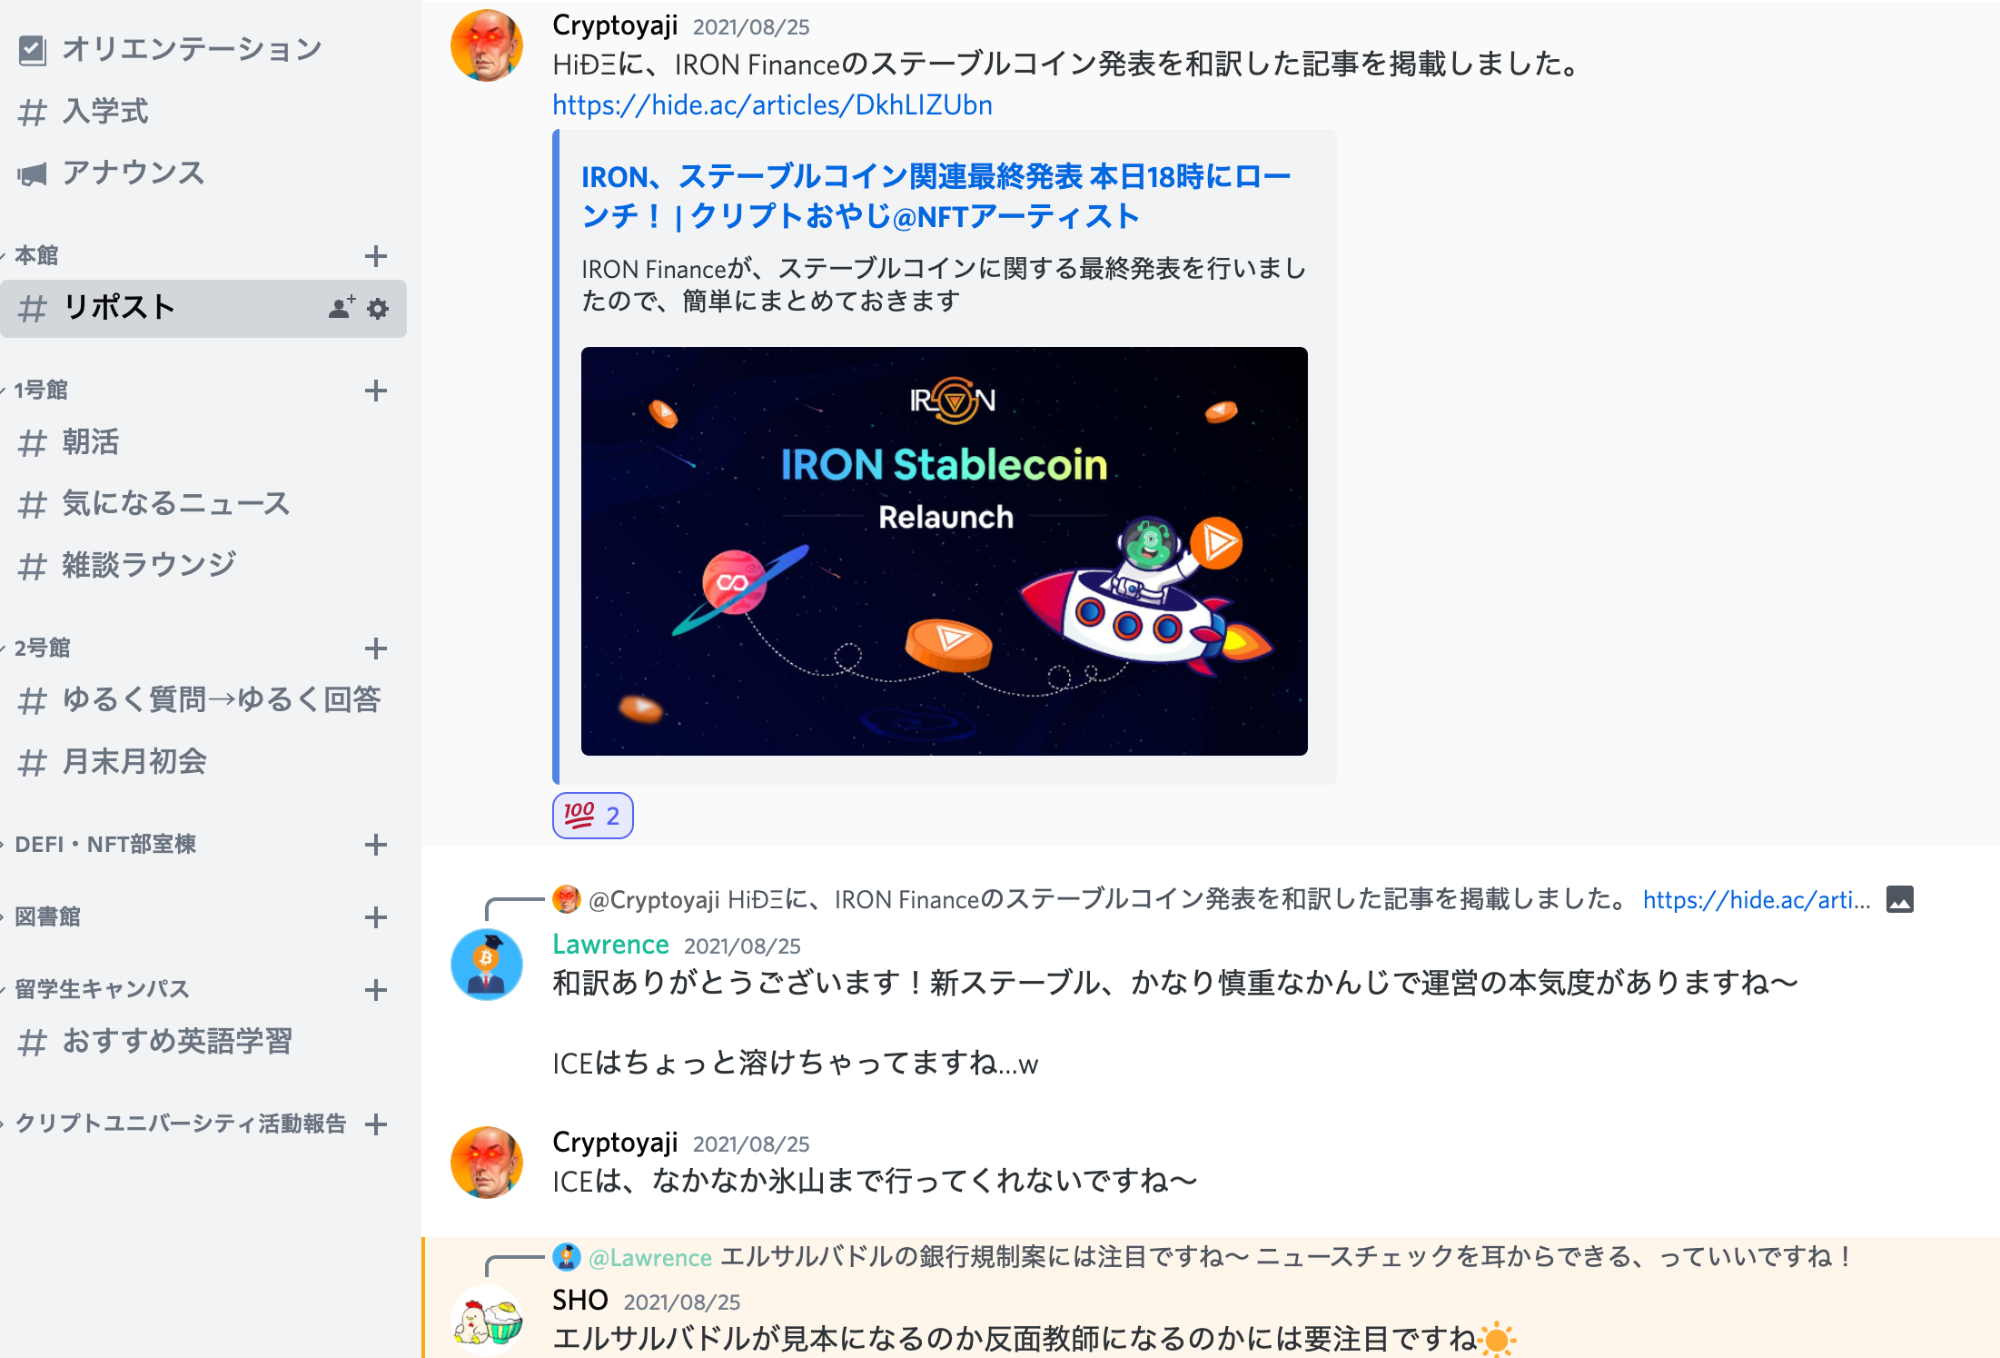This screenshot has width=2000, height=1358.
Task: Switch to the 朝活 channel
Action: click(204, 442)
